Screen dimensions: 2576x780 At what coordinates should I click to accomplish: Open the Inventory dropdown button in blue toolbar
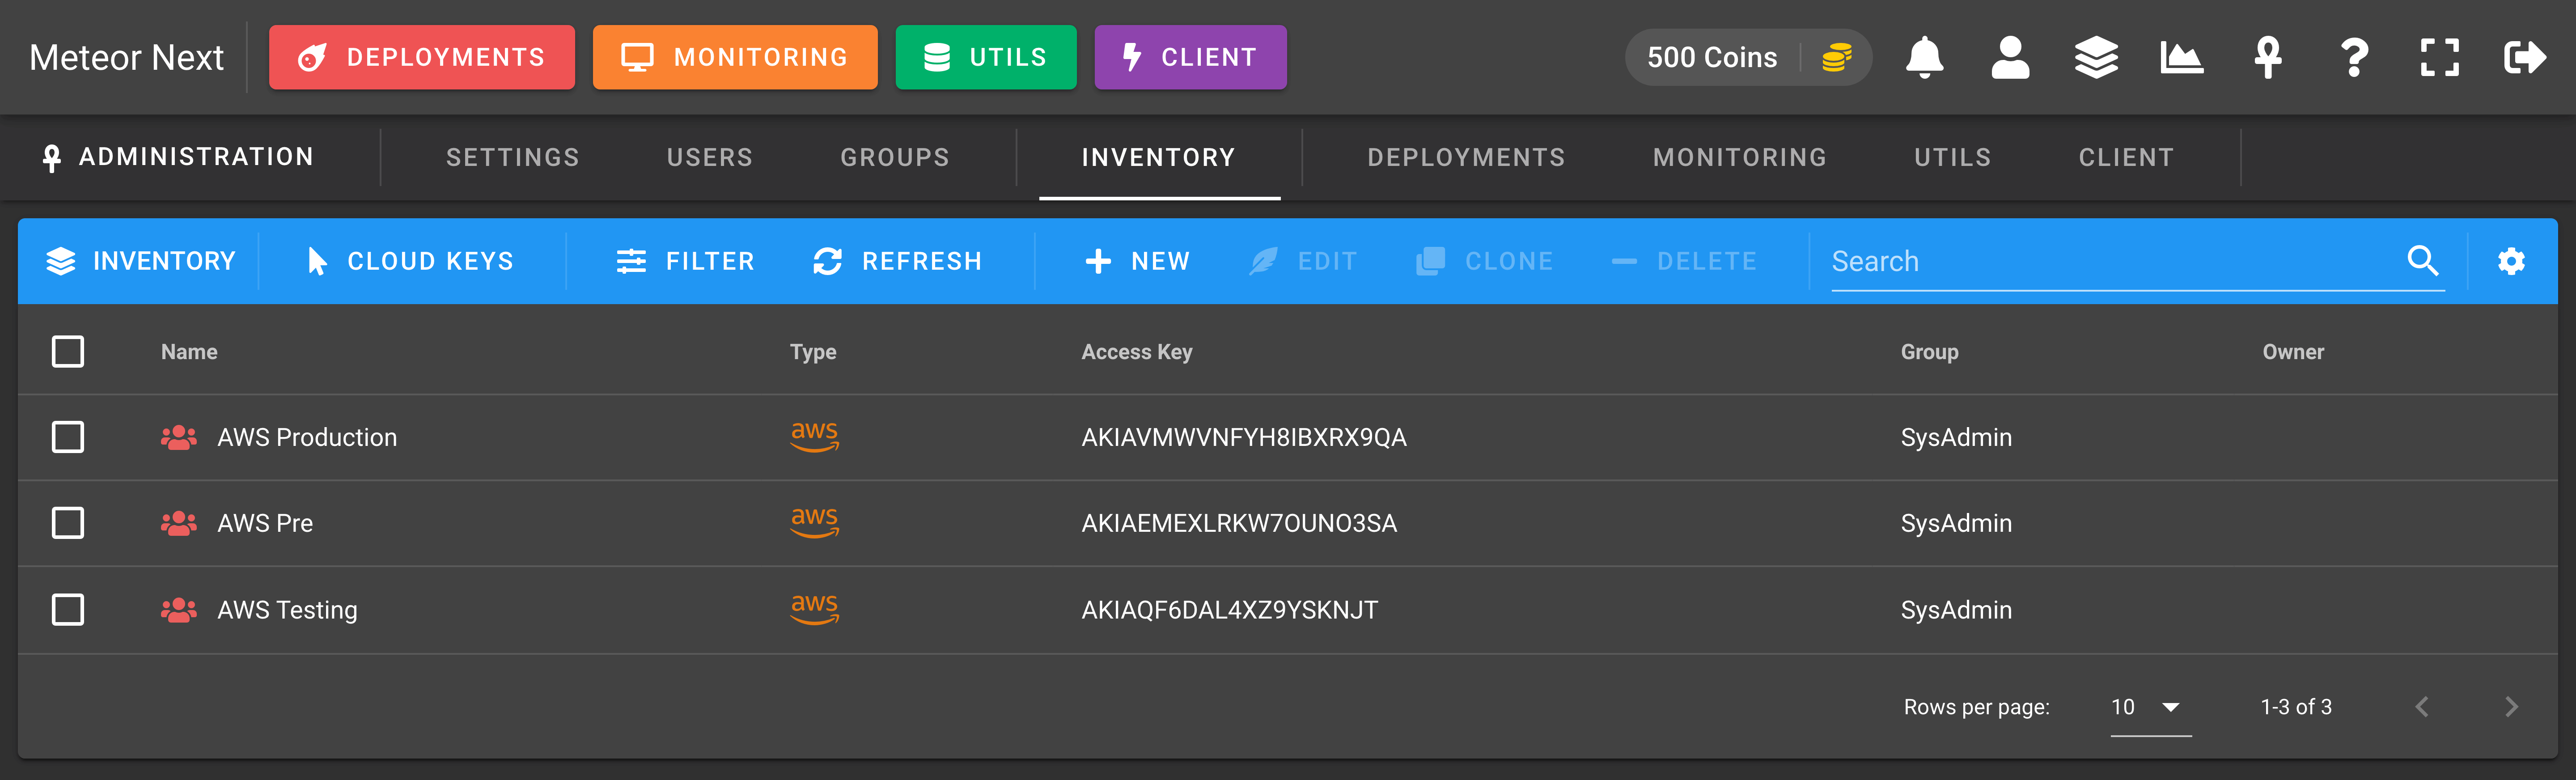(x=141, y=261)
